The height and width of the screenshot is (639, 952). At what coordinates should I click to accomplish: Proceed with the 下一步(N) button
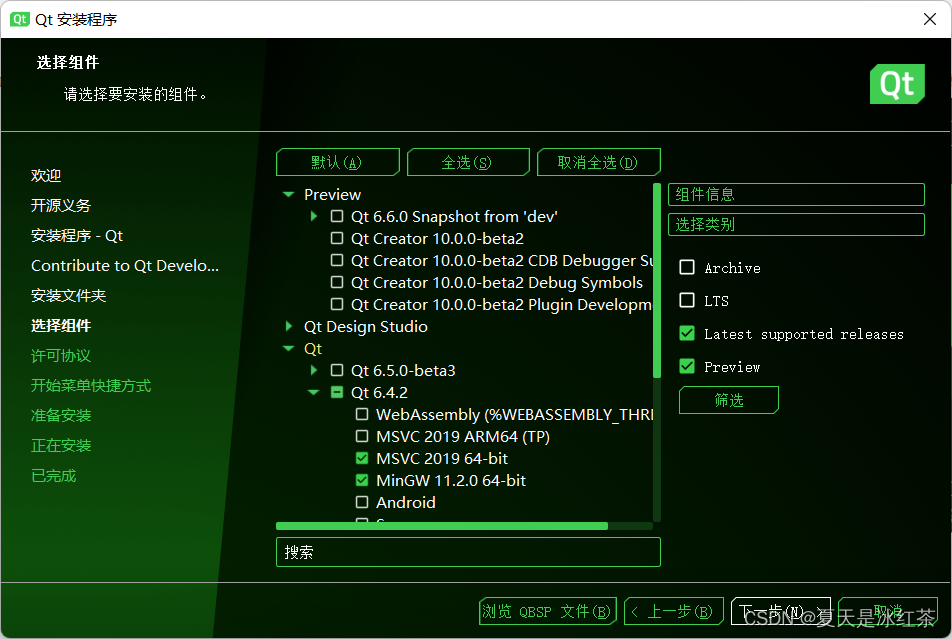[781, 611]
